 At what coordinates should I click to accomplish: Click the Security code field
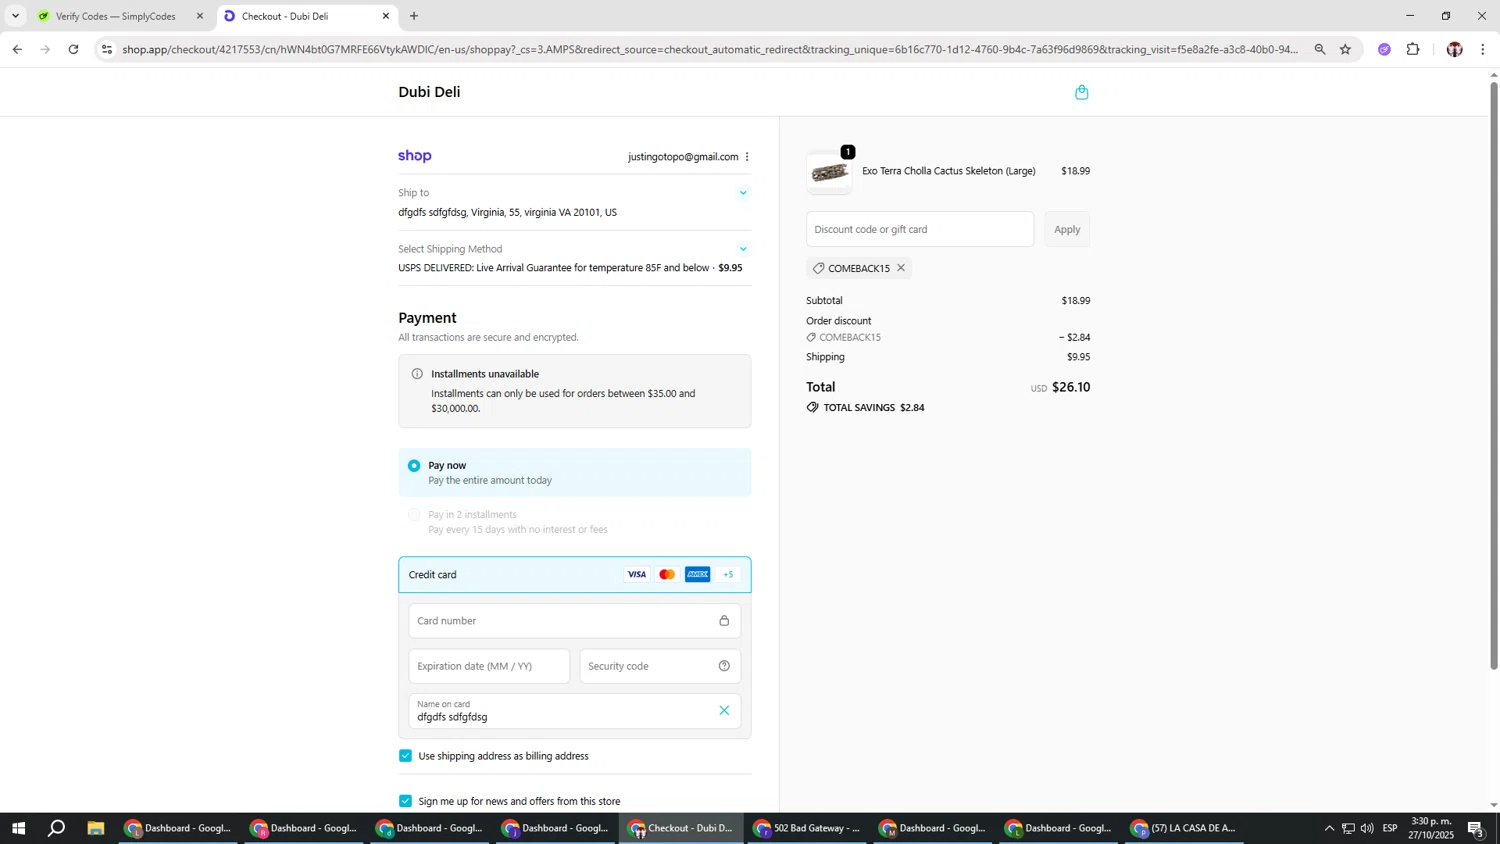click(660, 666)
